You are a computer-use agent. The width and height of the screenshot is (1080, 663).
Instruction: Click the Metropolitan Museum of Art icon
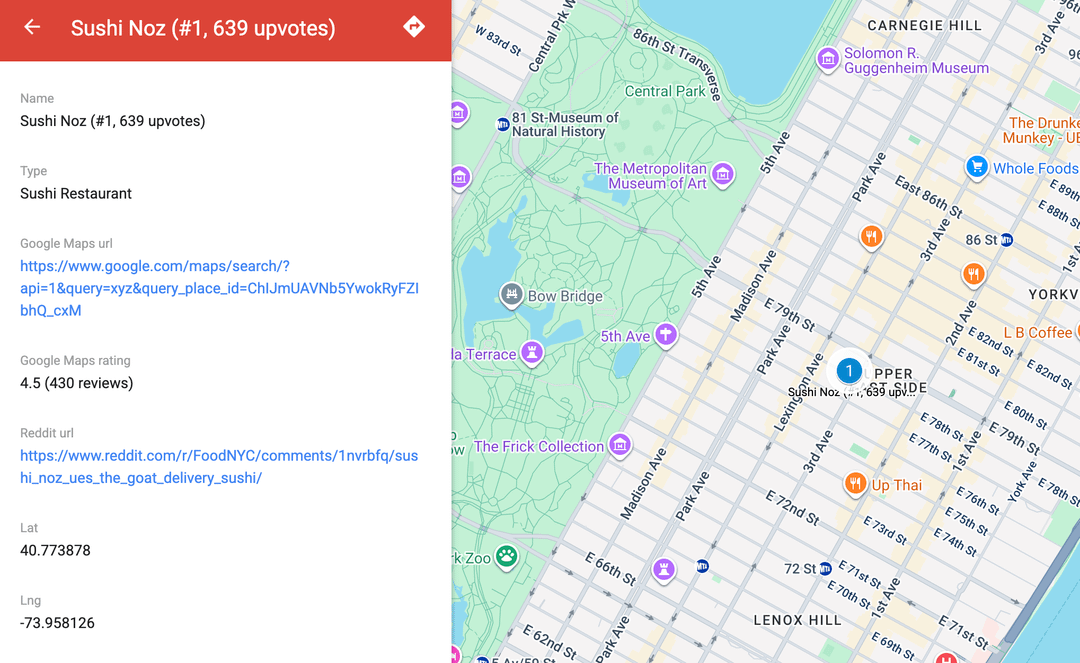pos(723,176)
